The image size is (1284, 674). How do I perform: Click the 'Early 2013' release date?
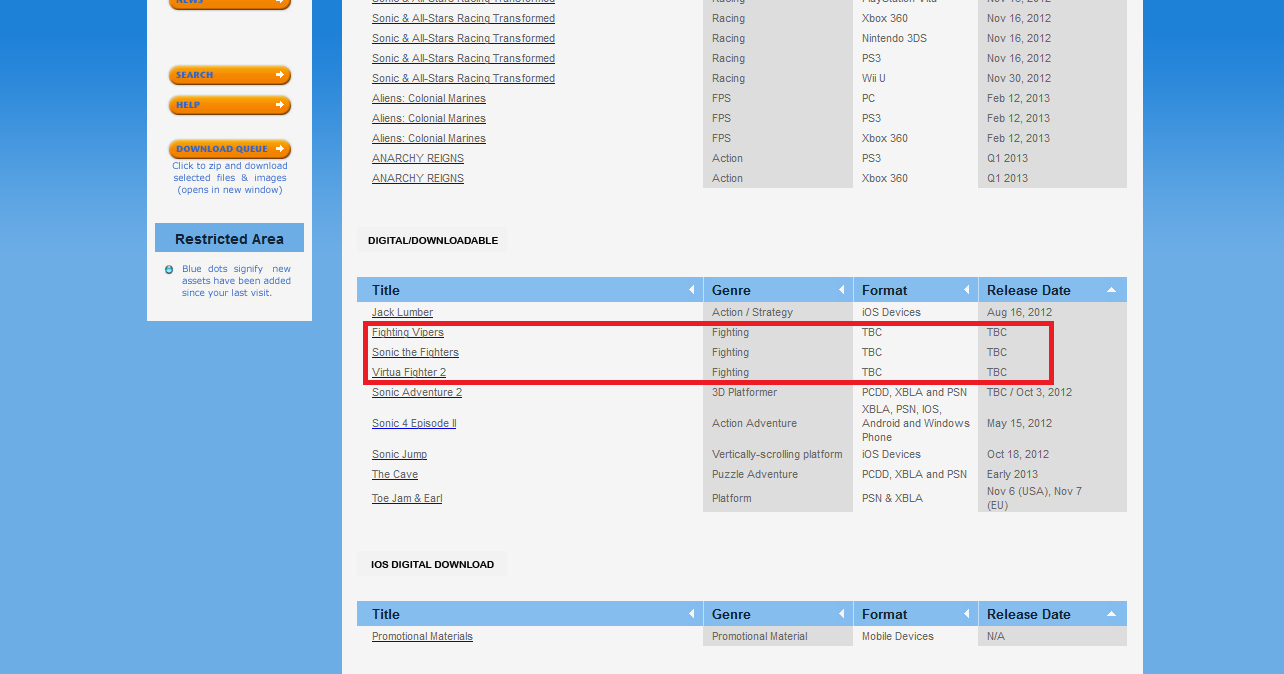pos(1012,474)
